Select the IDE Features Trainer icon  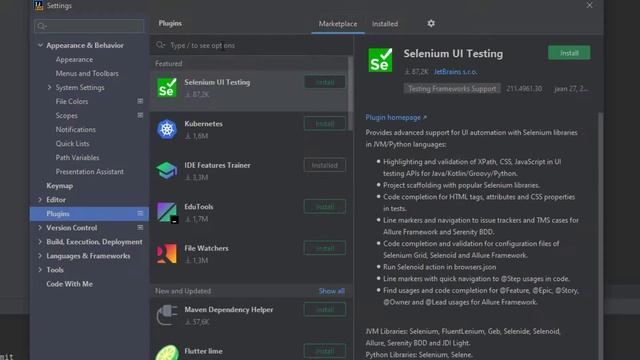tap(167, 171)
